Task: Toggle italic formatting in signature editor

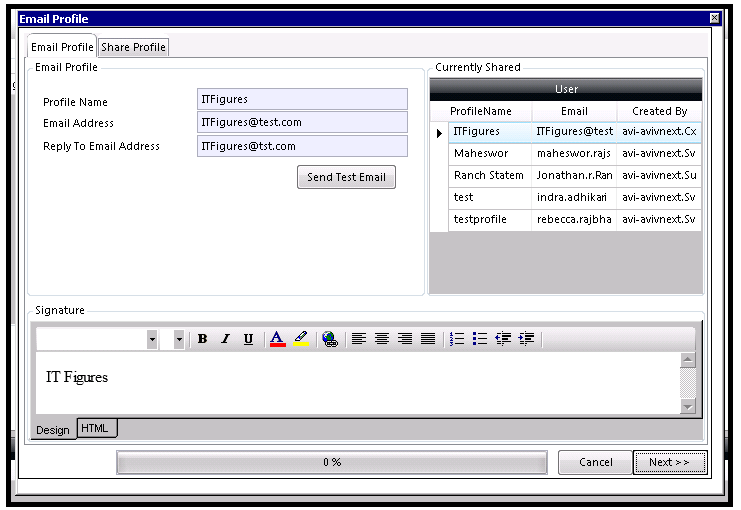Action: (225, 339)
